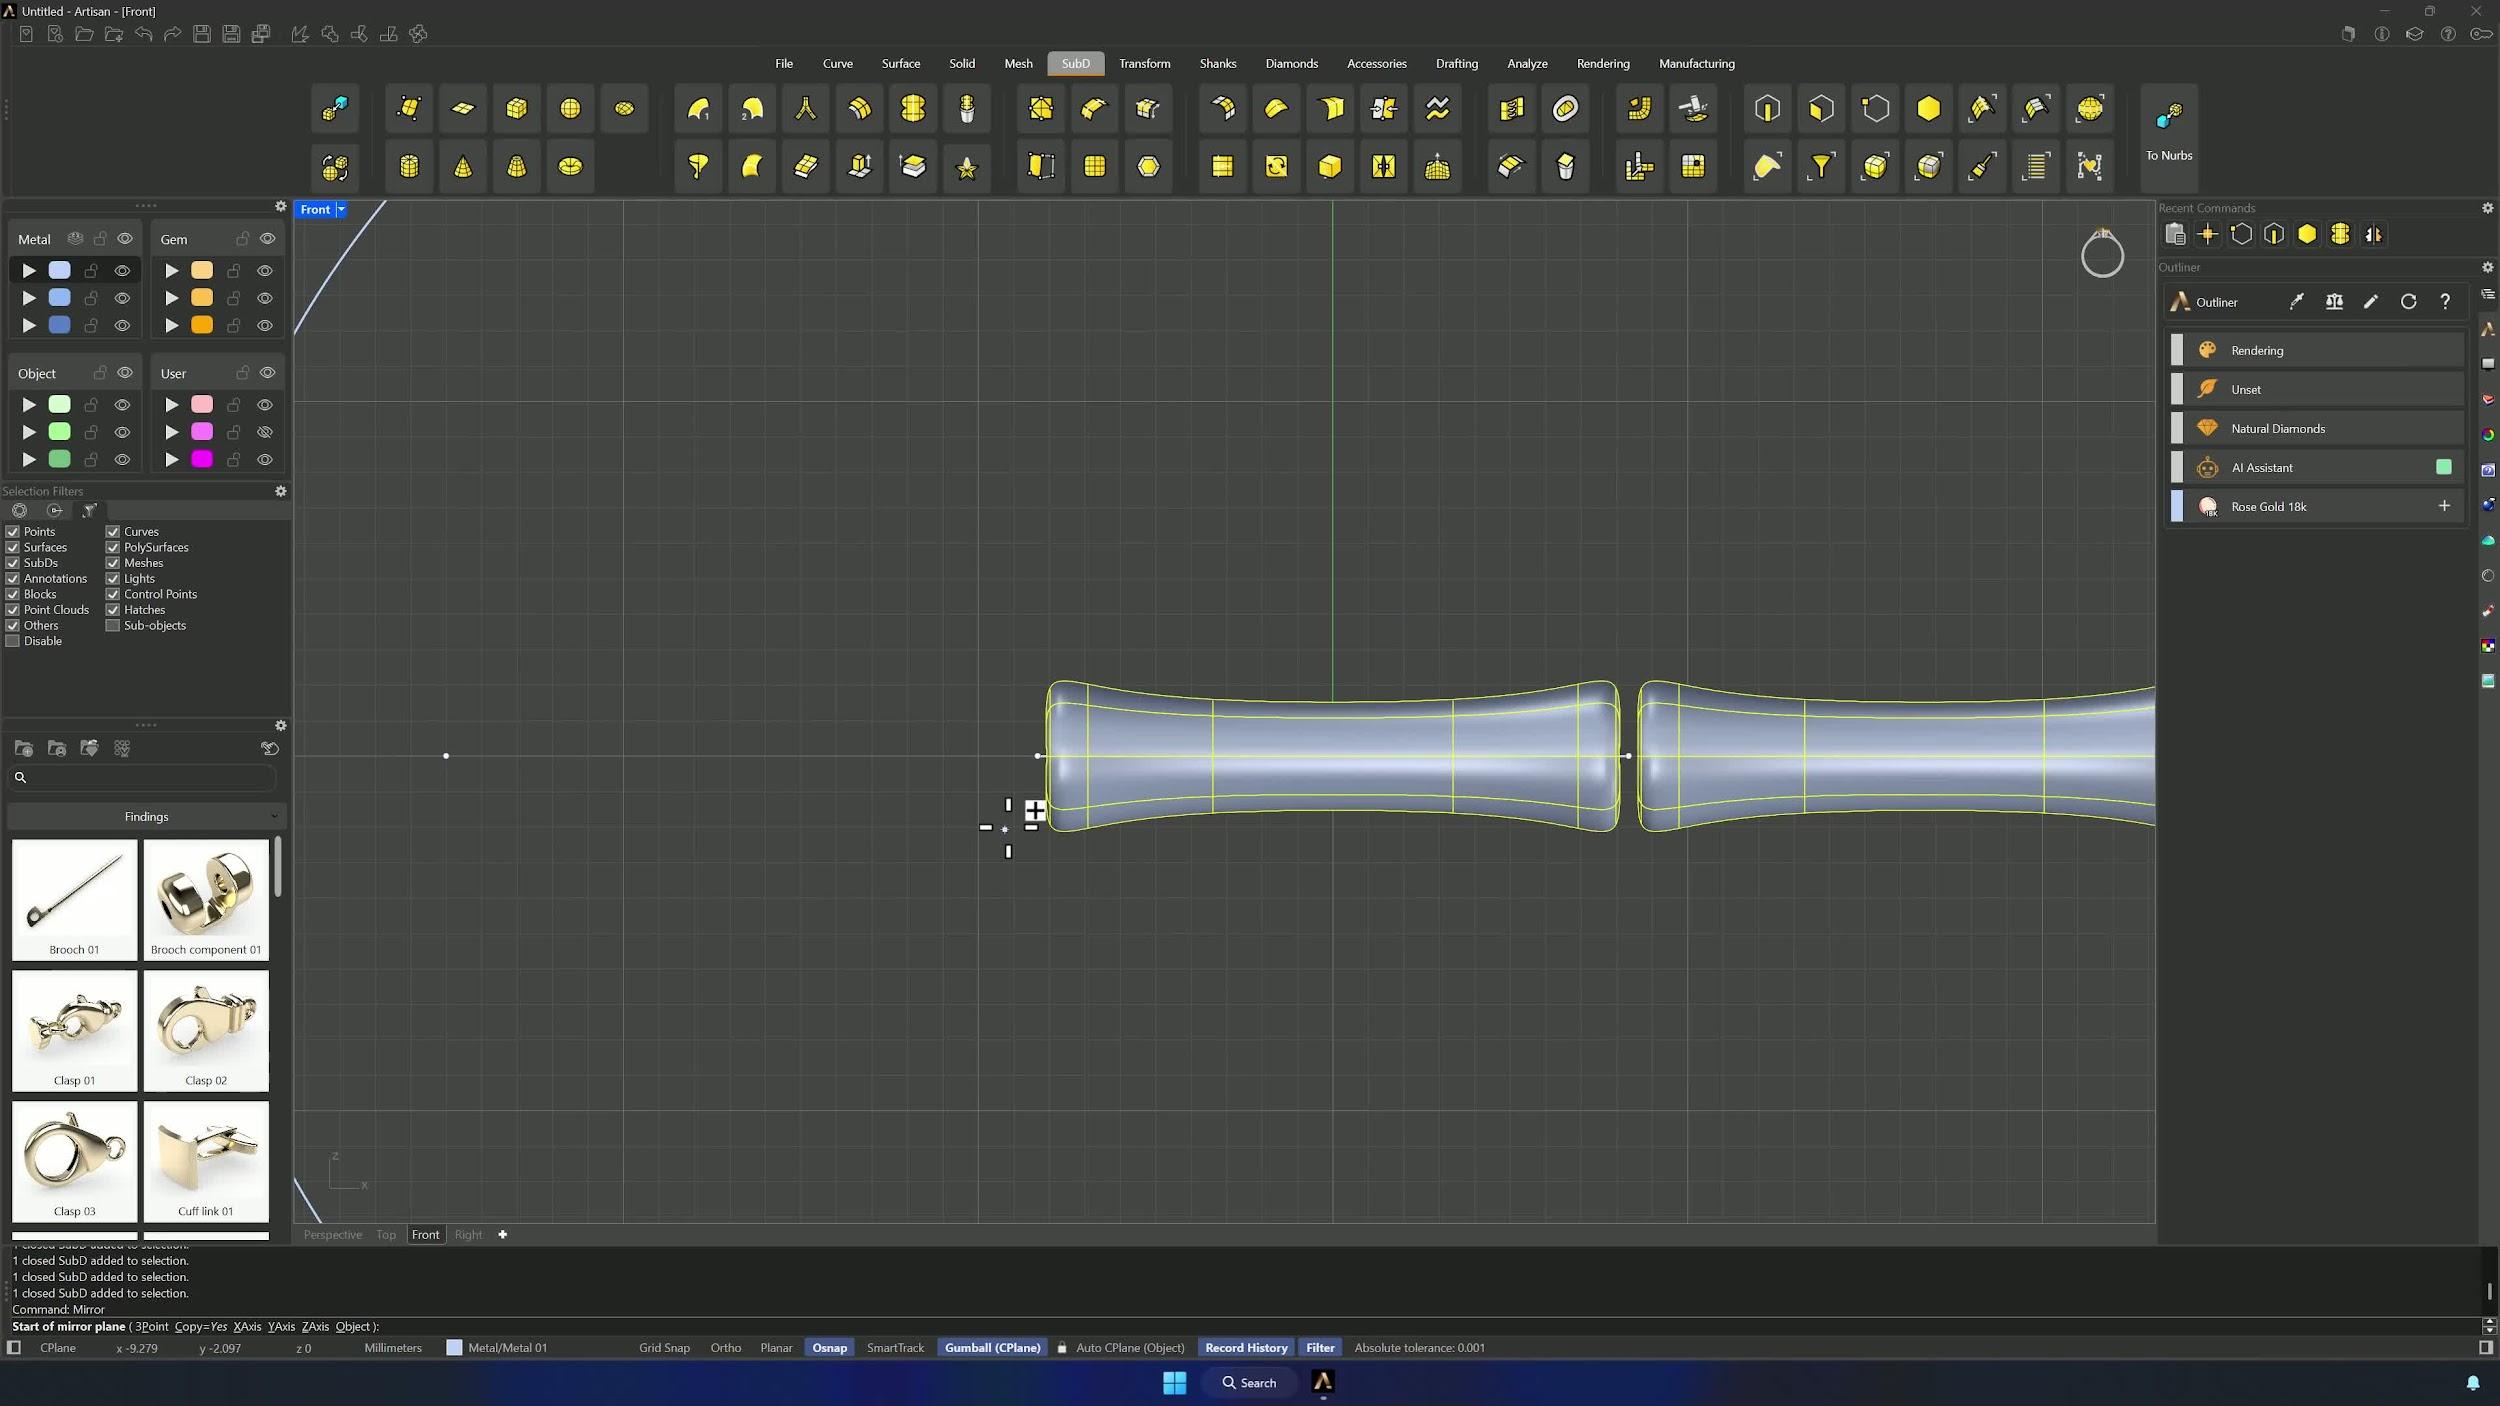This screenshot has height=1406, width=2500.
Task: Click the Outliner eyedropper icon
Action: coord(2297,302)
